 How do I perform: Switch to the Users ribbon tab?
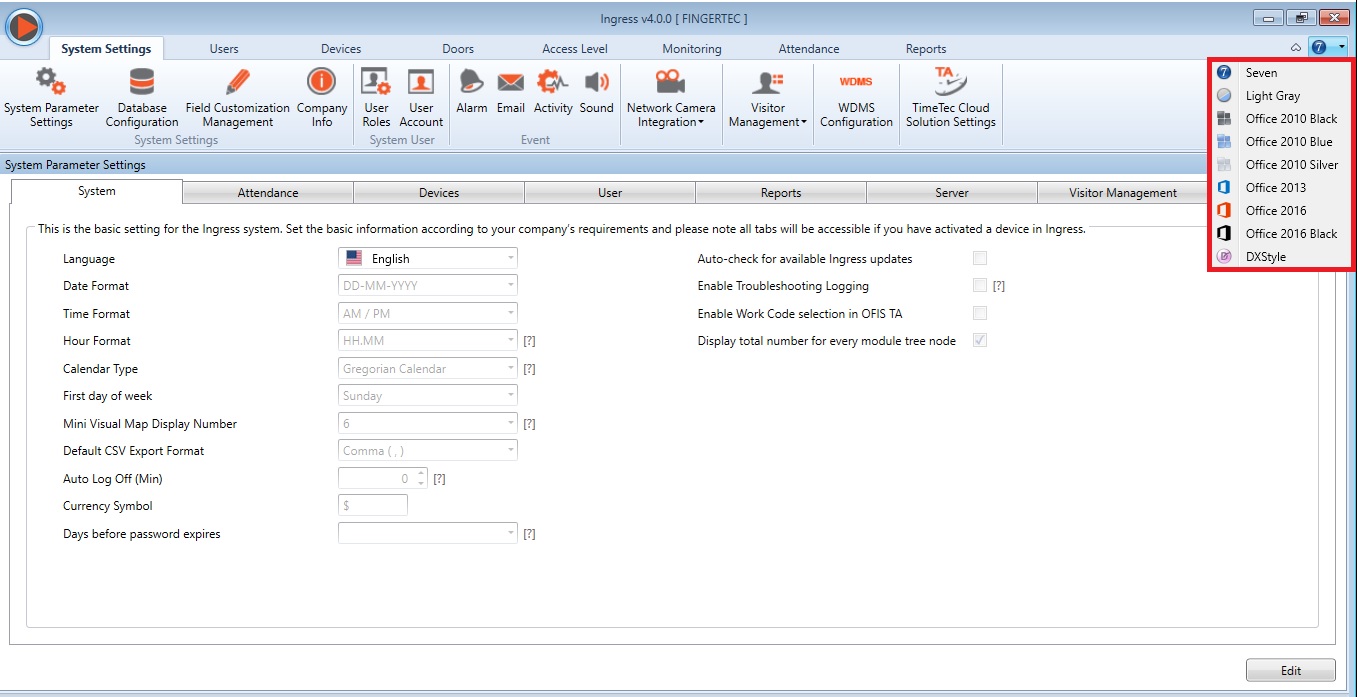224,48
